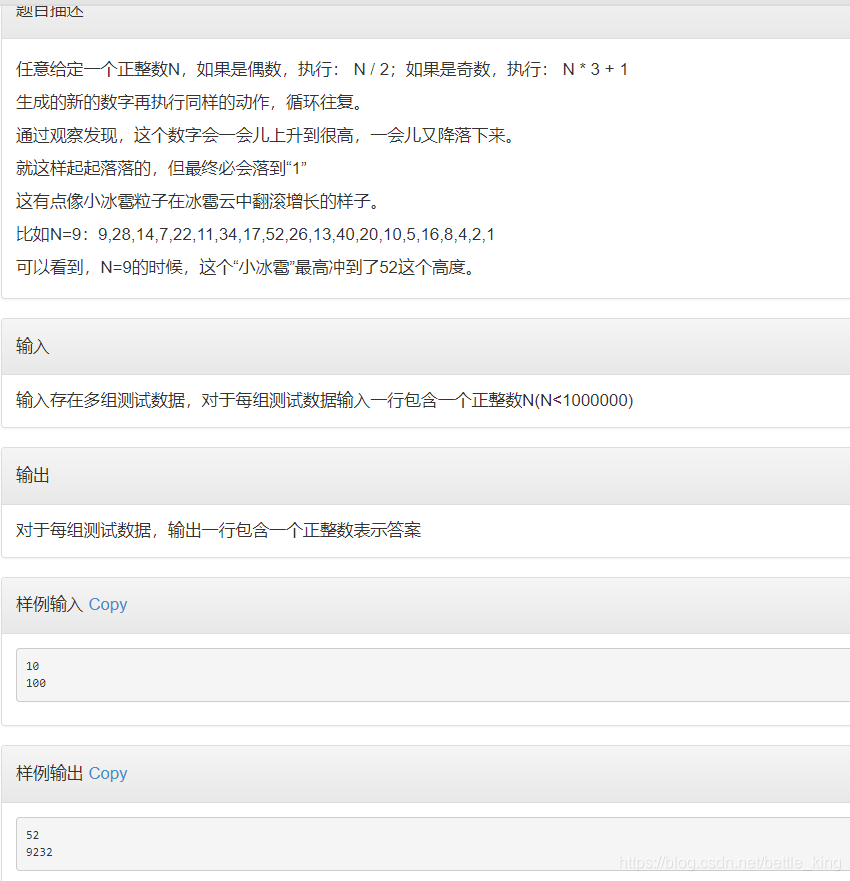Select the number 10 in sample input
The height and width of the screenshot is (881, 850).
click(x=32, y=666)
